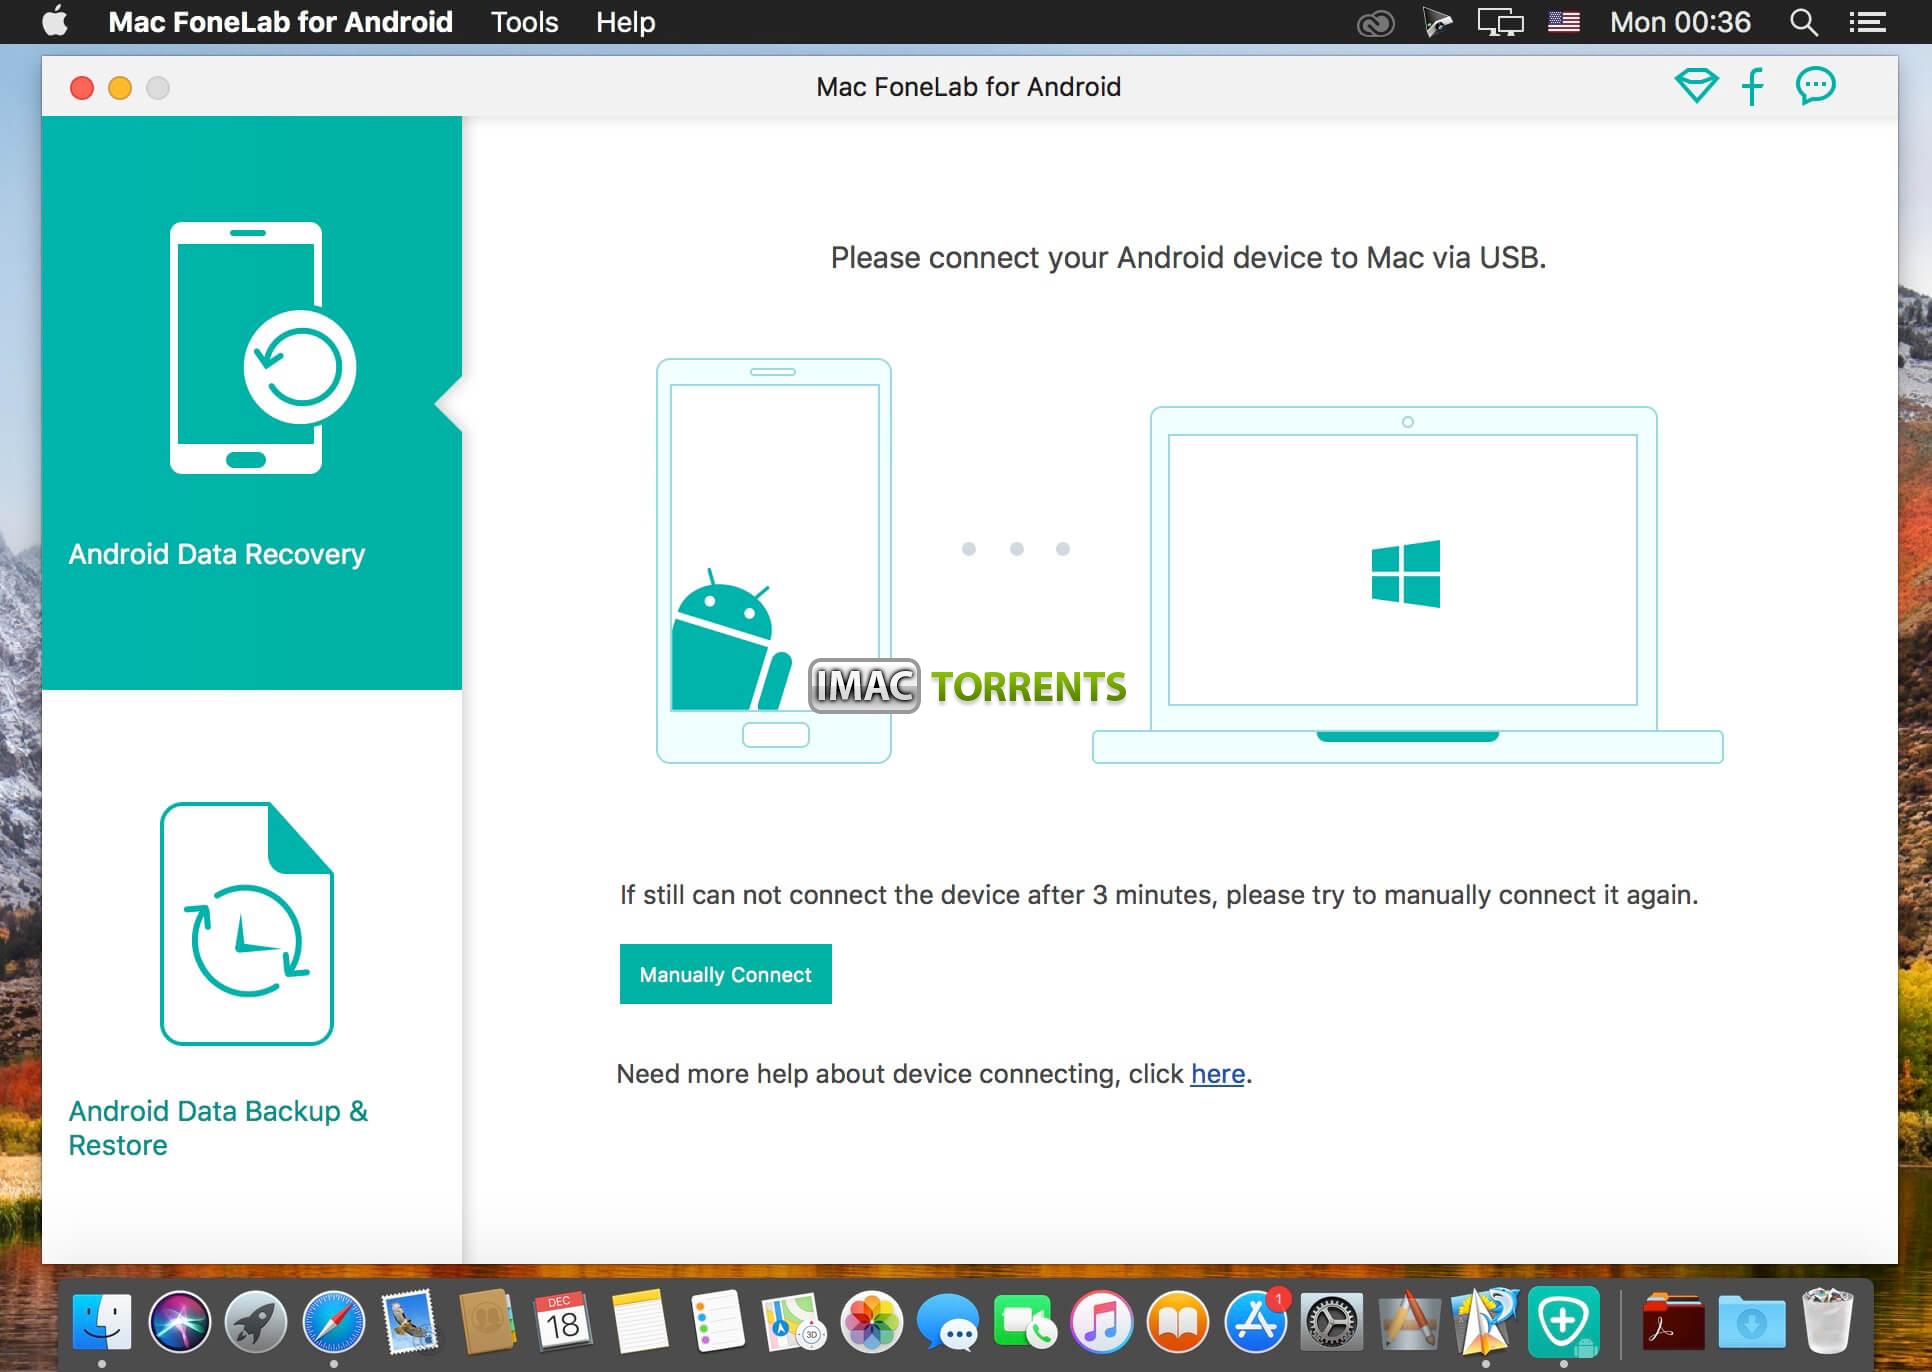Click the chat bubble icon
1932x1372 pixels.
click(1816, 85)
